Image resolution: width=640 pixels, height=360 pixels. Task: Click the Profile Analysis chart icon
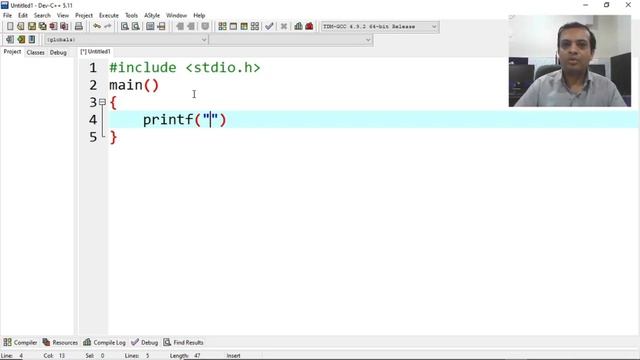click(x=298, y=27)
